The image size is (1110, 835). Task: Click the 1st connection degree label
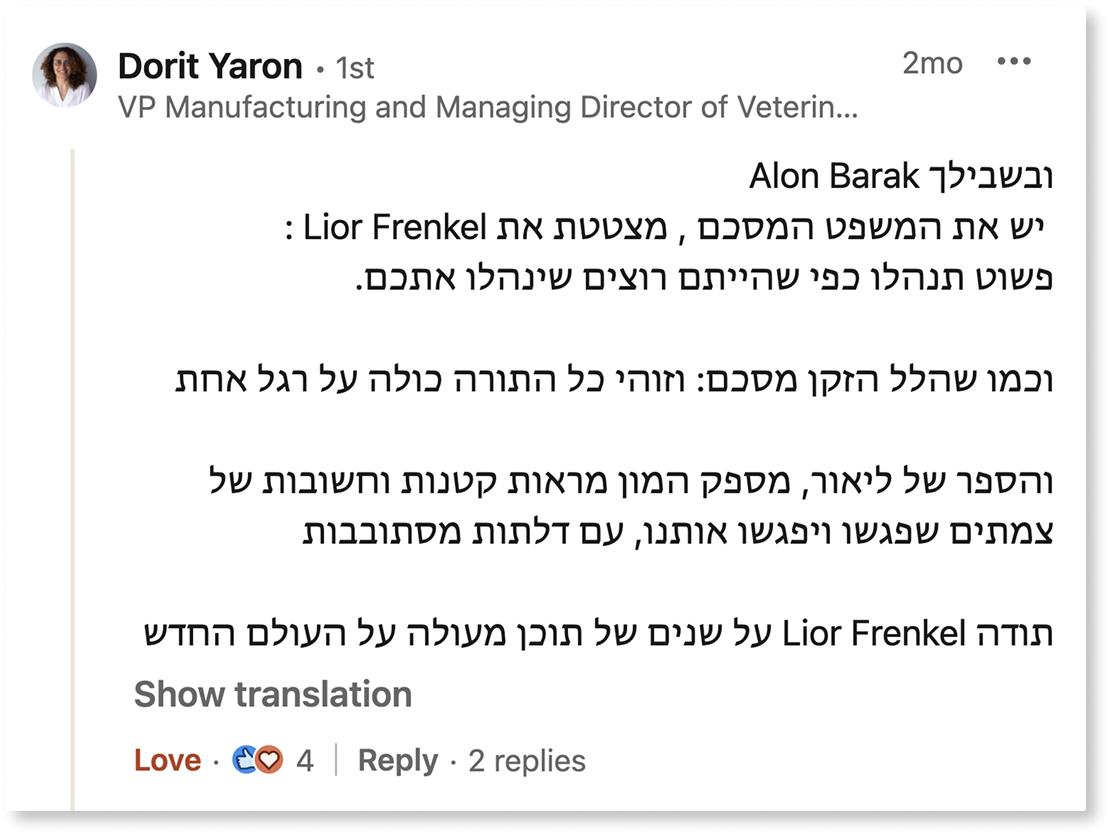click(353, 67)
